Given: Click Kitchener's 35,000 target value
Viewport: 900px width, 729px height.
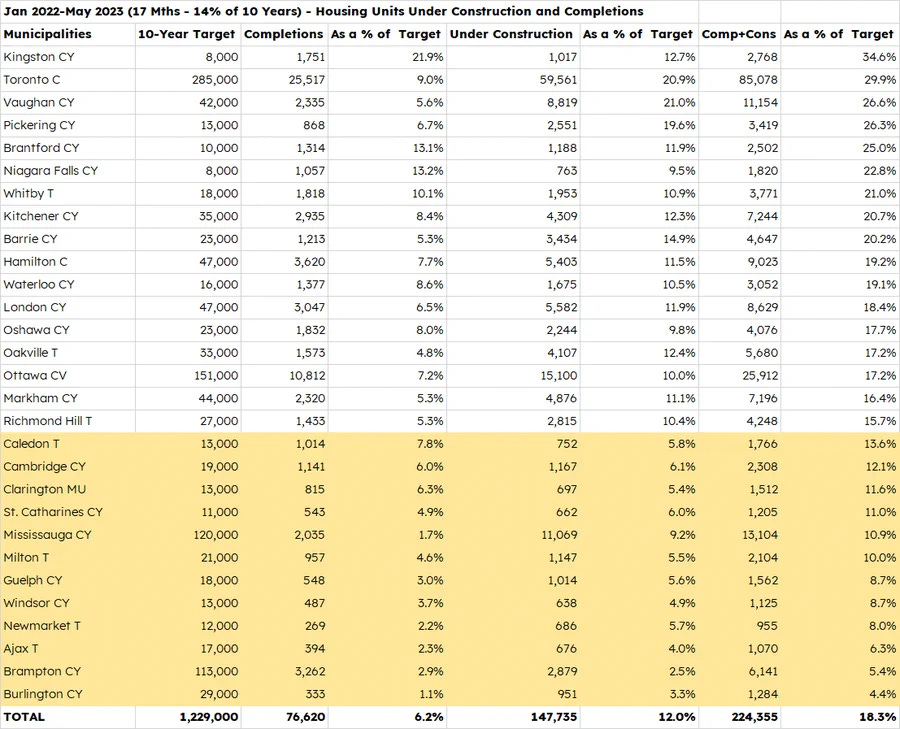Looking at the screenshot, I should coord(219,216).
